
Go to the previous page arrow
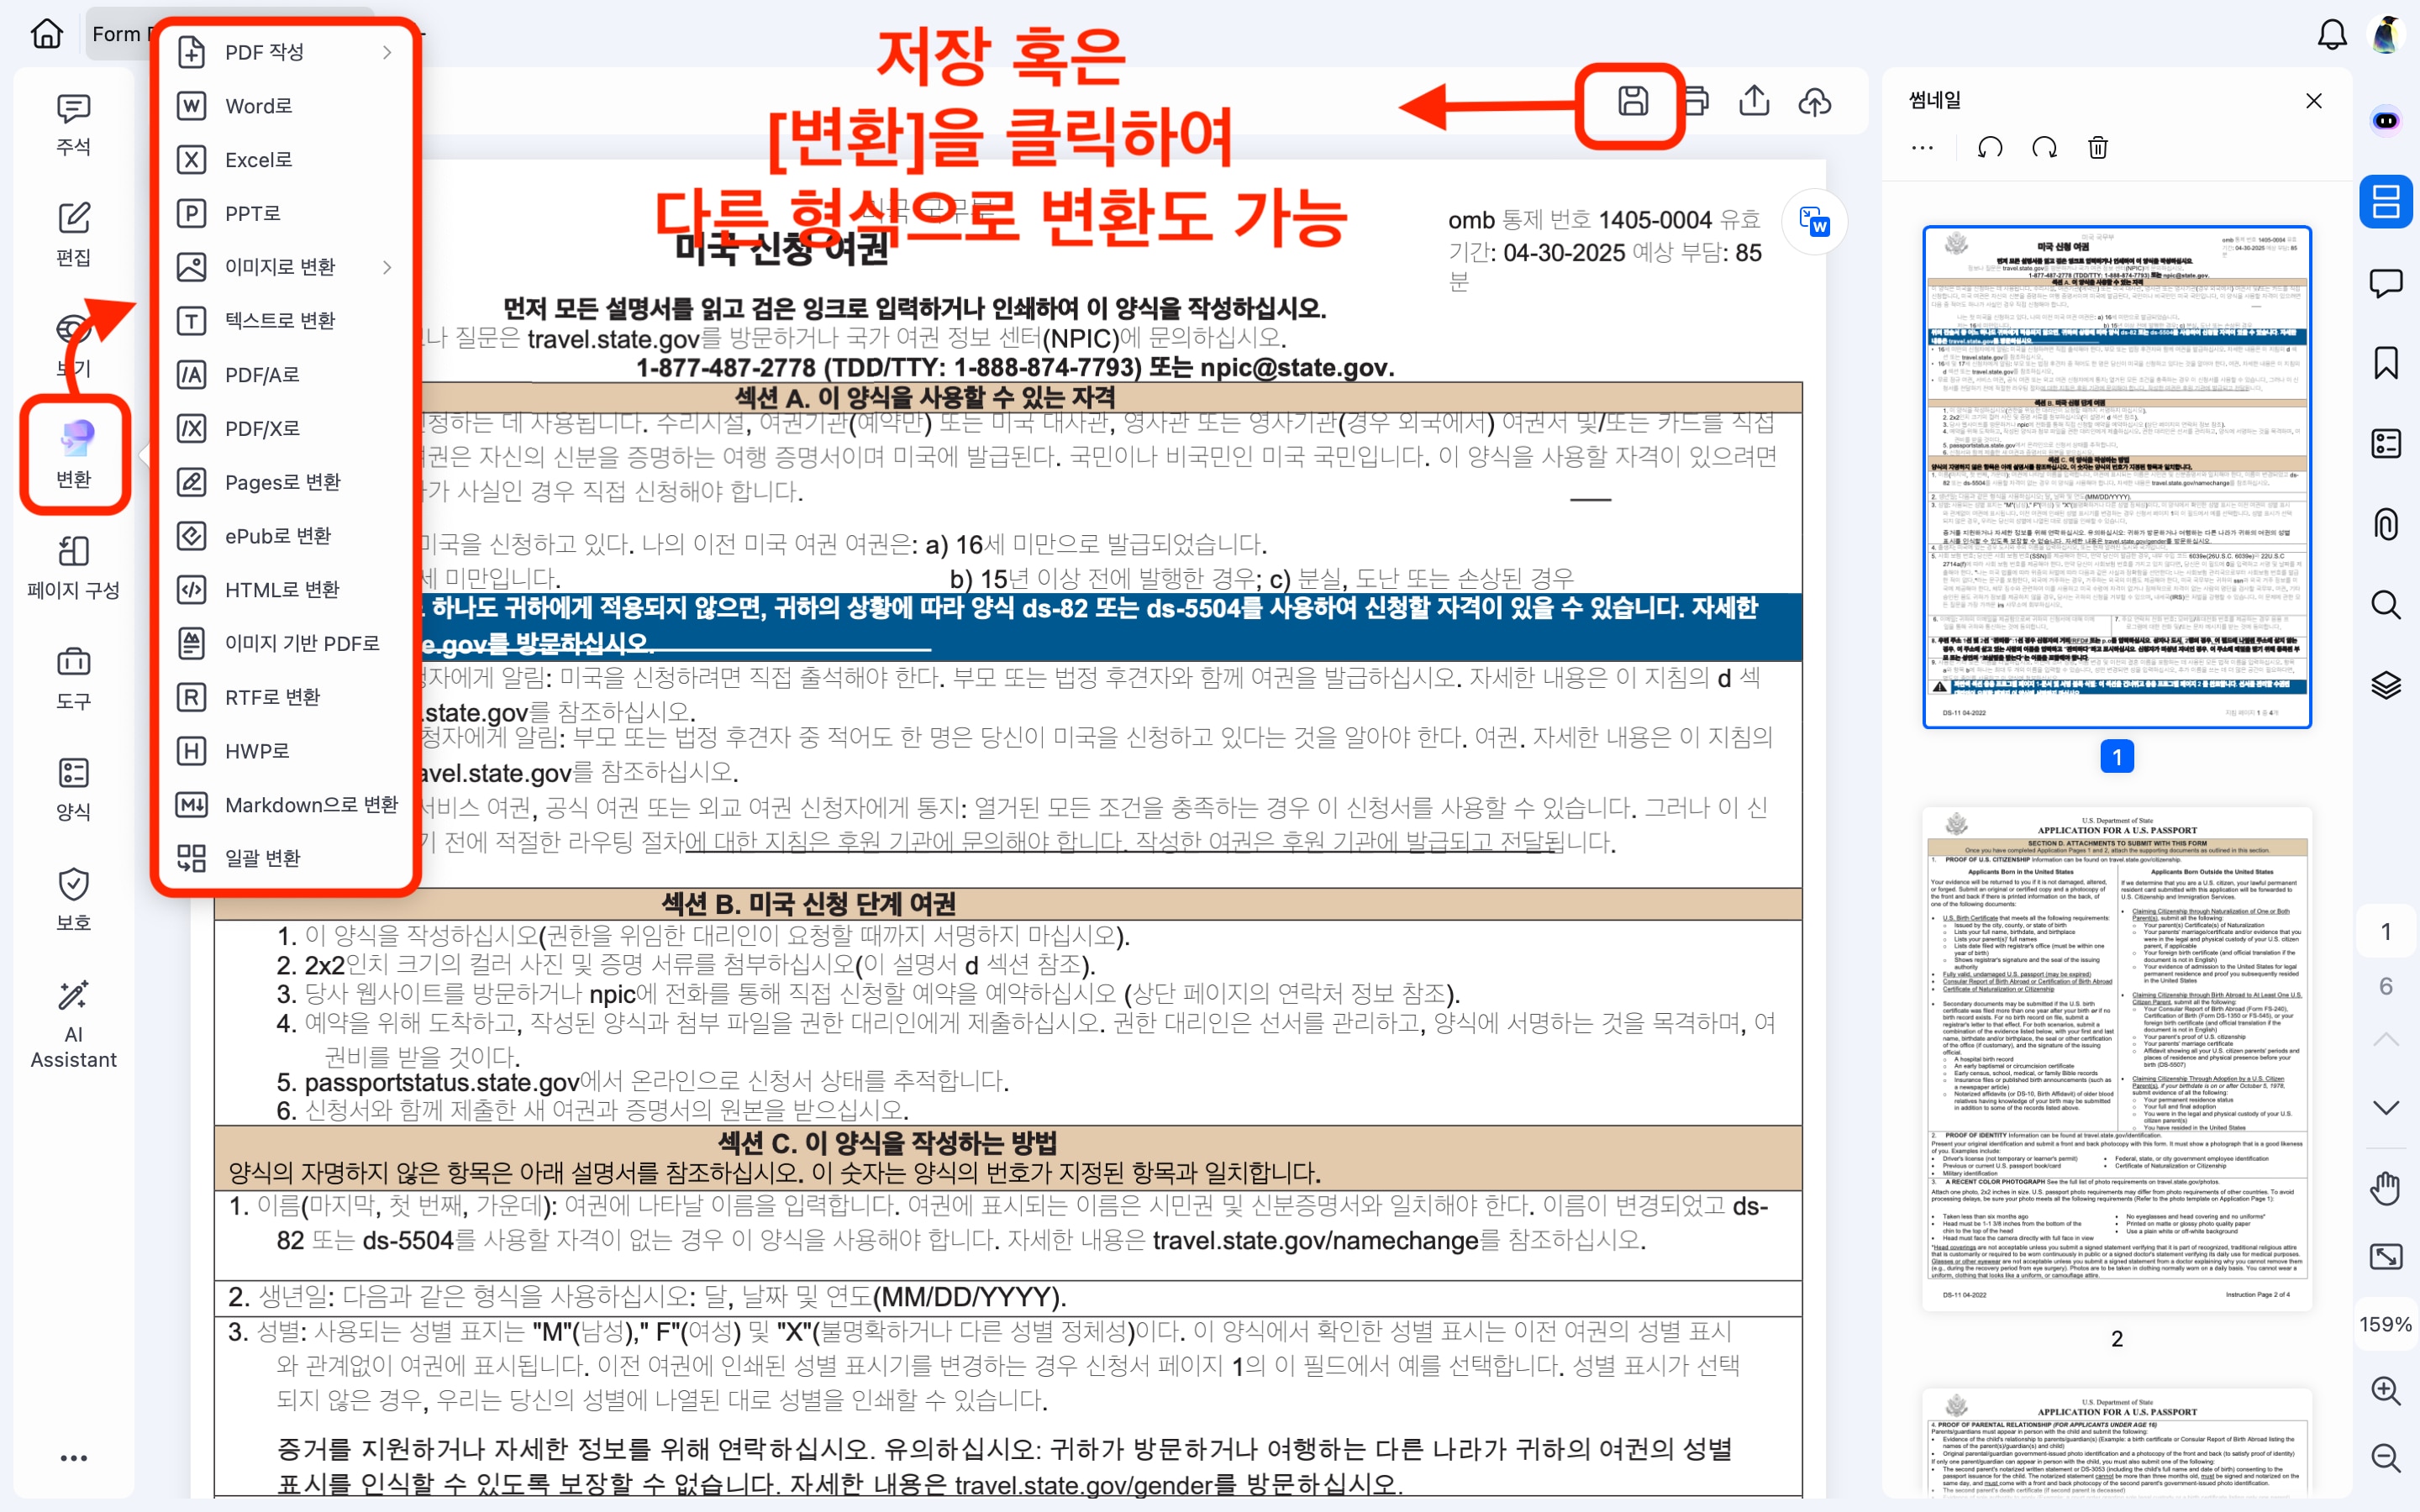[2386, 1039]
